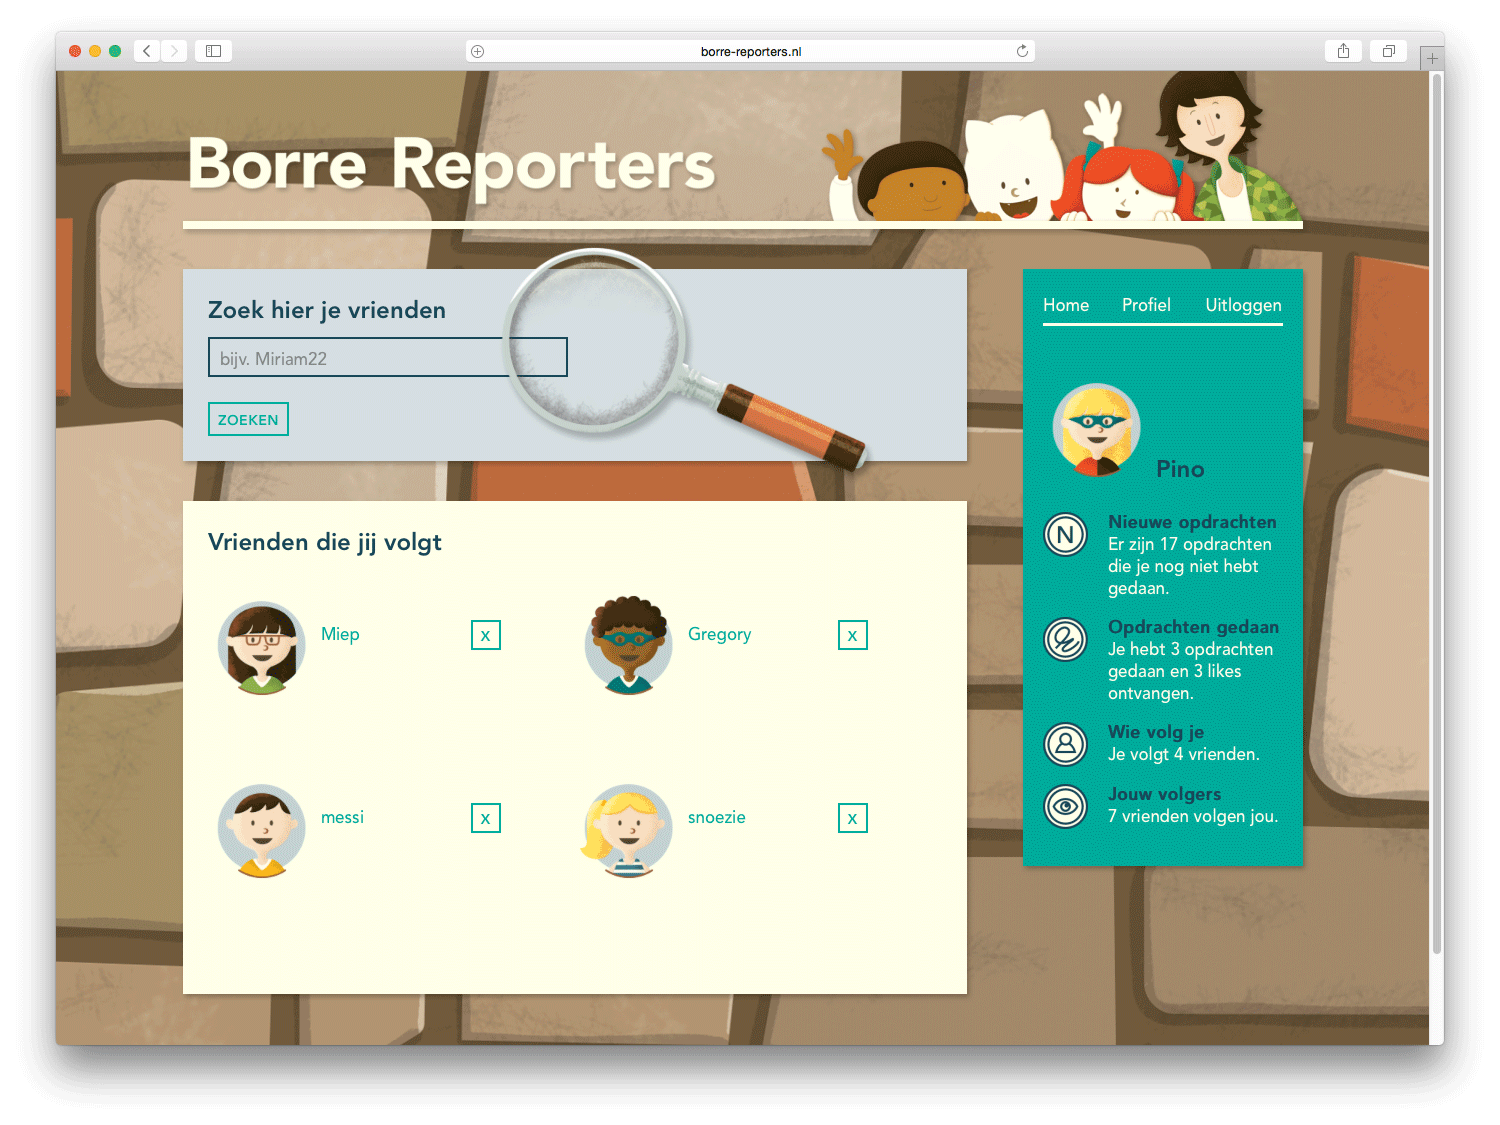Click Pino's profile avatar
Screen dimensions: 1500x1125
point(1097,430)
